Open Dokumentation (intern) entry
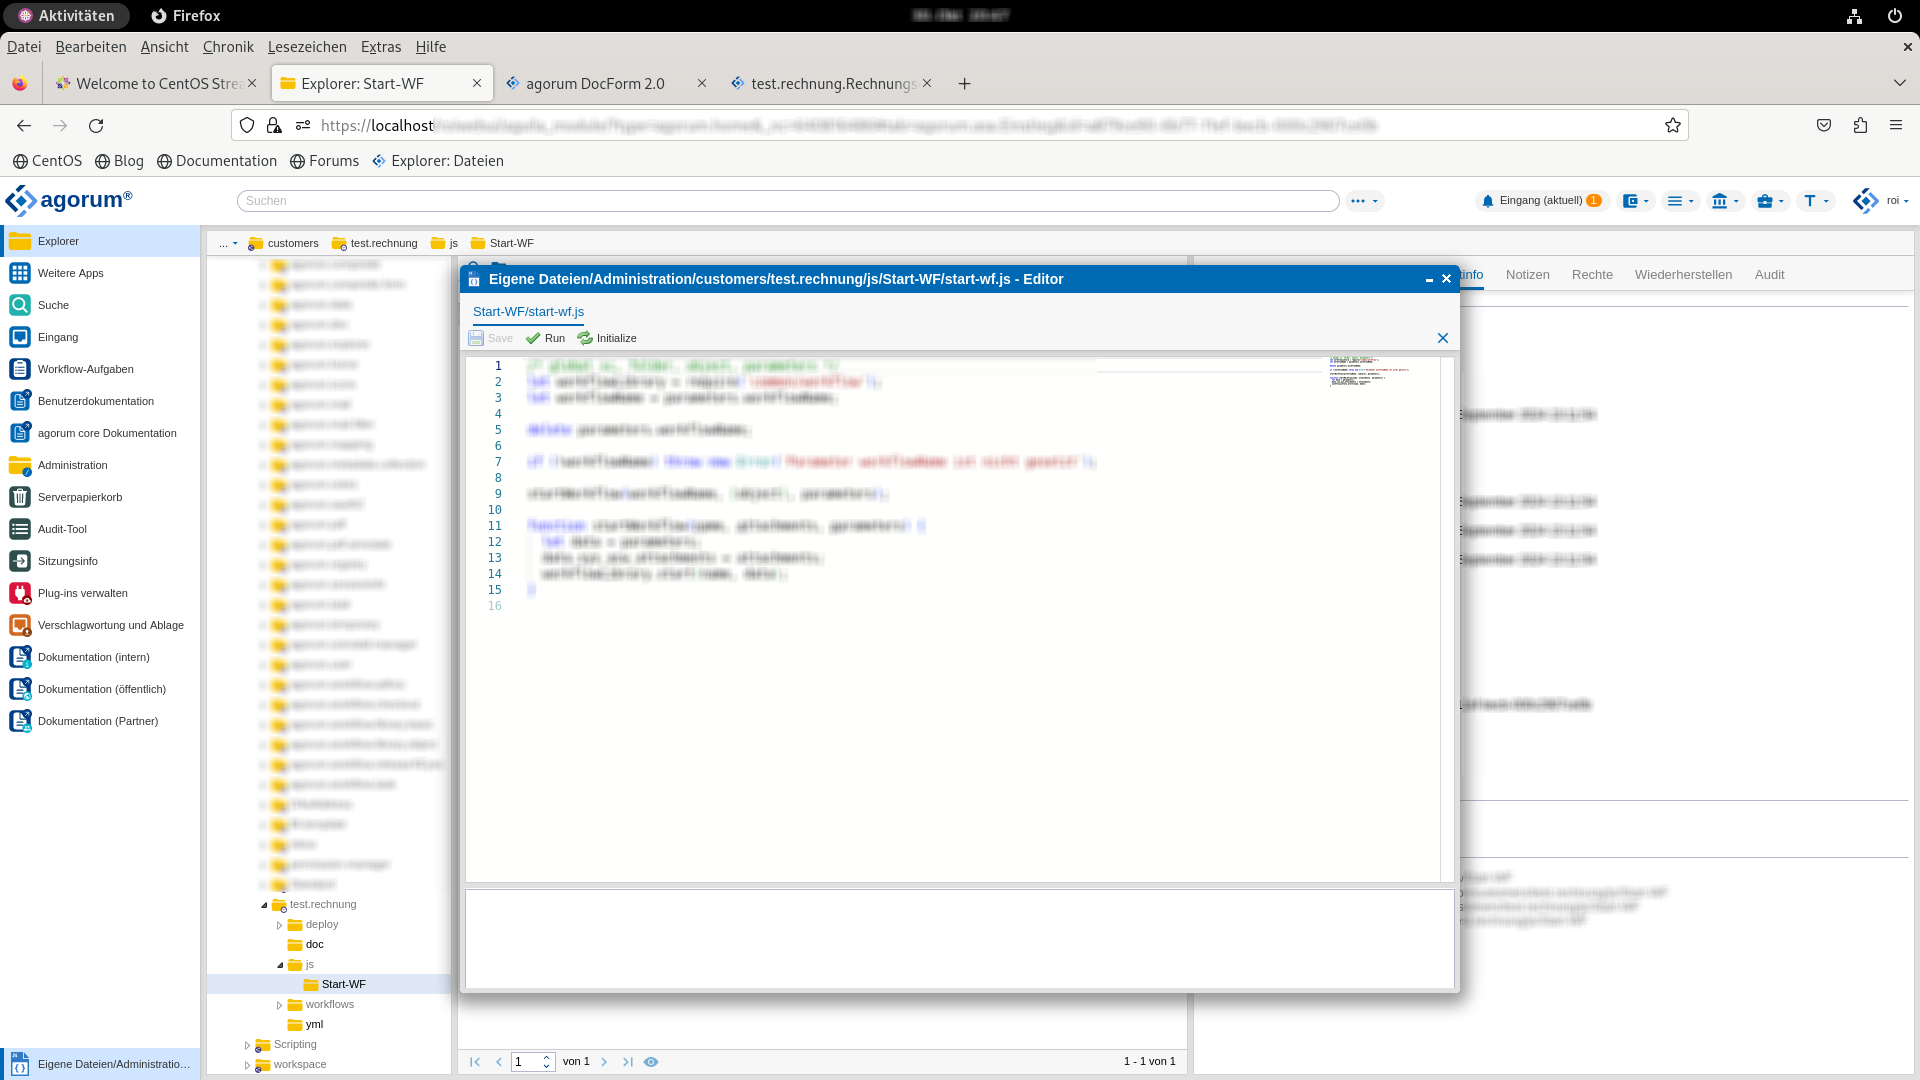Screen dimensions: 1920x1080 coord(100,657)
